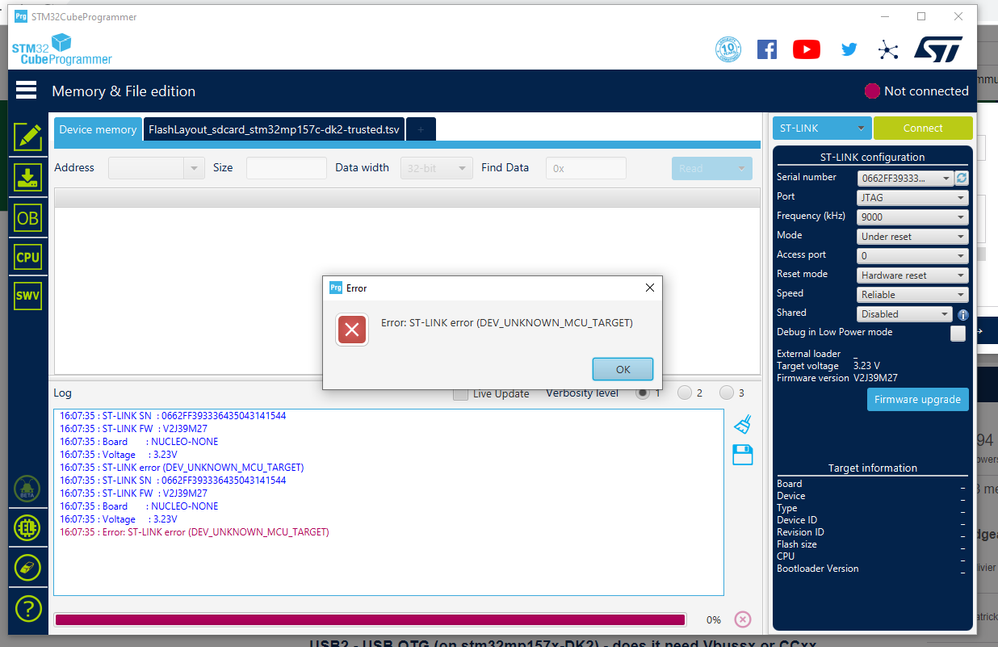Click the ST community network icon
This screenshot has height=647, width=998.
coord(888,50)
